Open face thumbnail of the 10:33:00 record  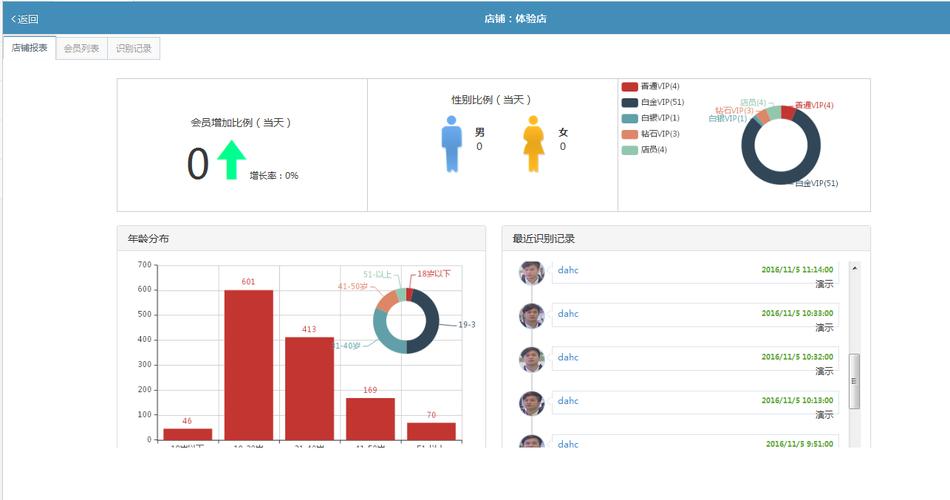532,316
